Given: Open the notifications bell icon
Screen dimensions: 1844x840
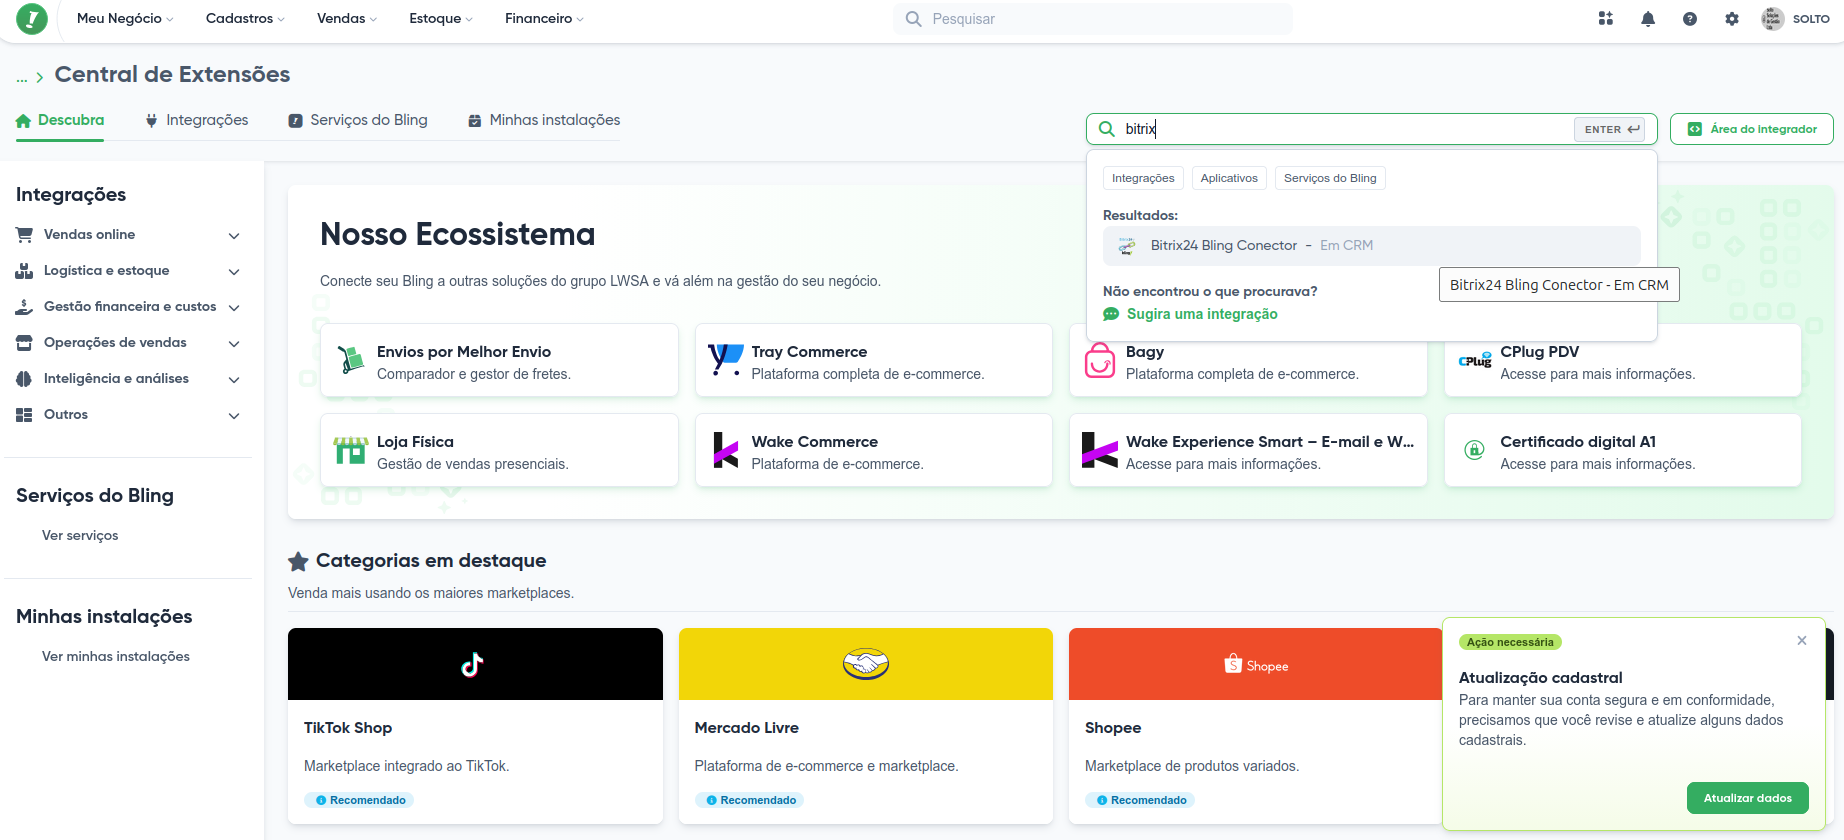Looking at the screenshot, I should click(x=1648, y=19).
